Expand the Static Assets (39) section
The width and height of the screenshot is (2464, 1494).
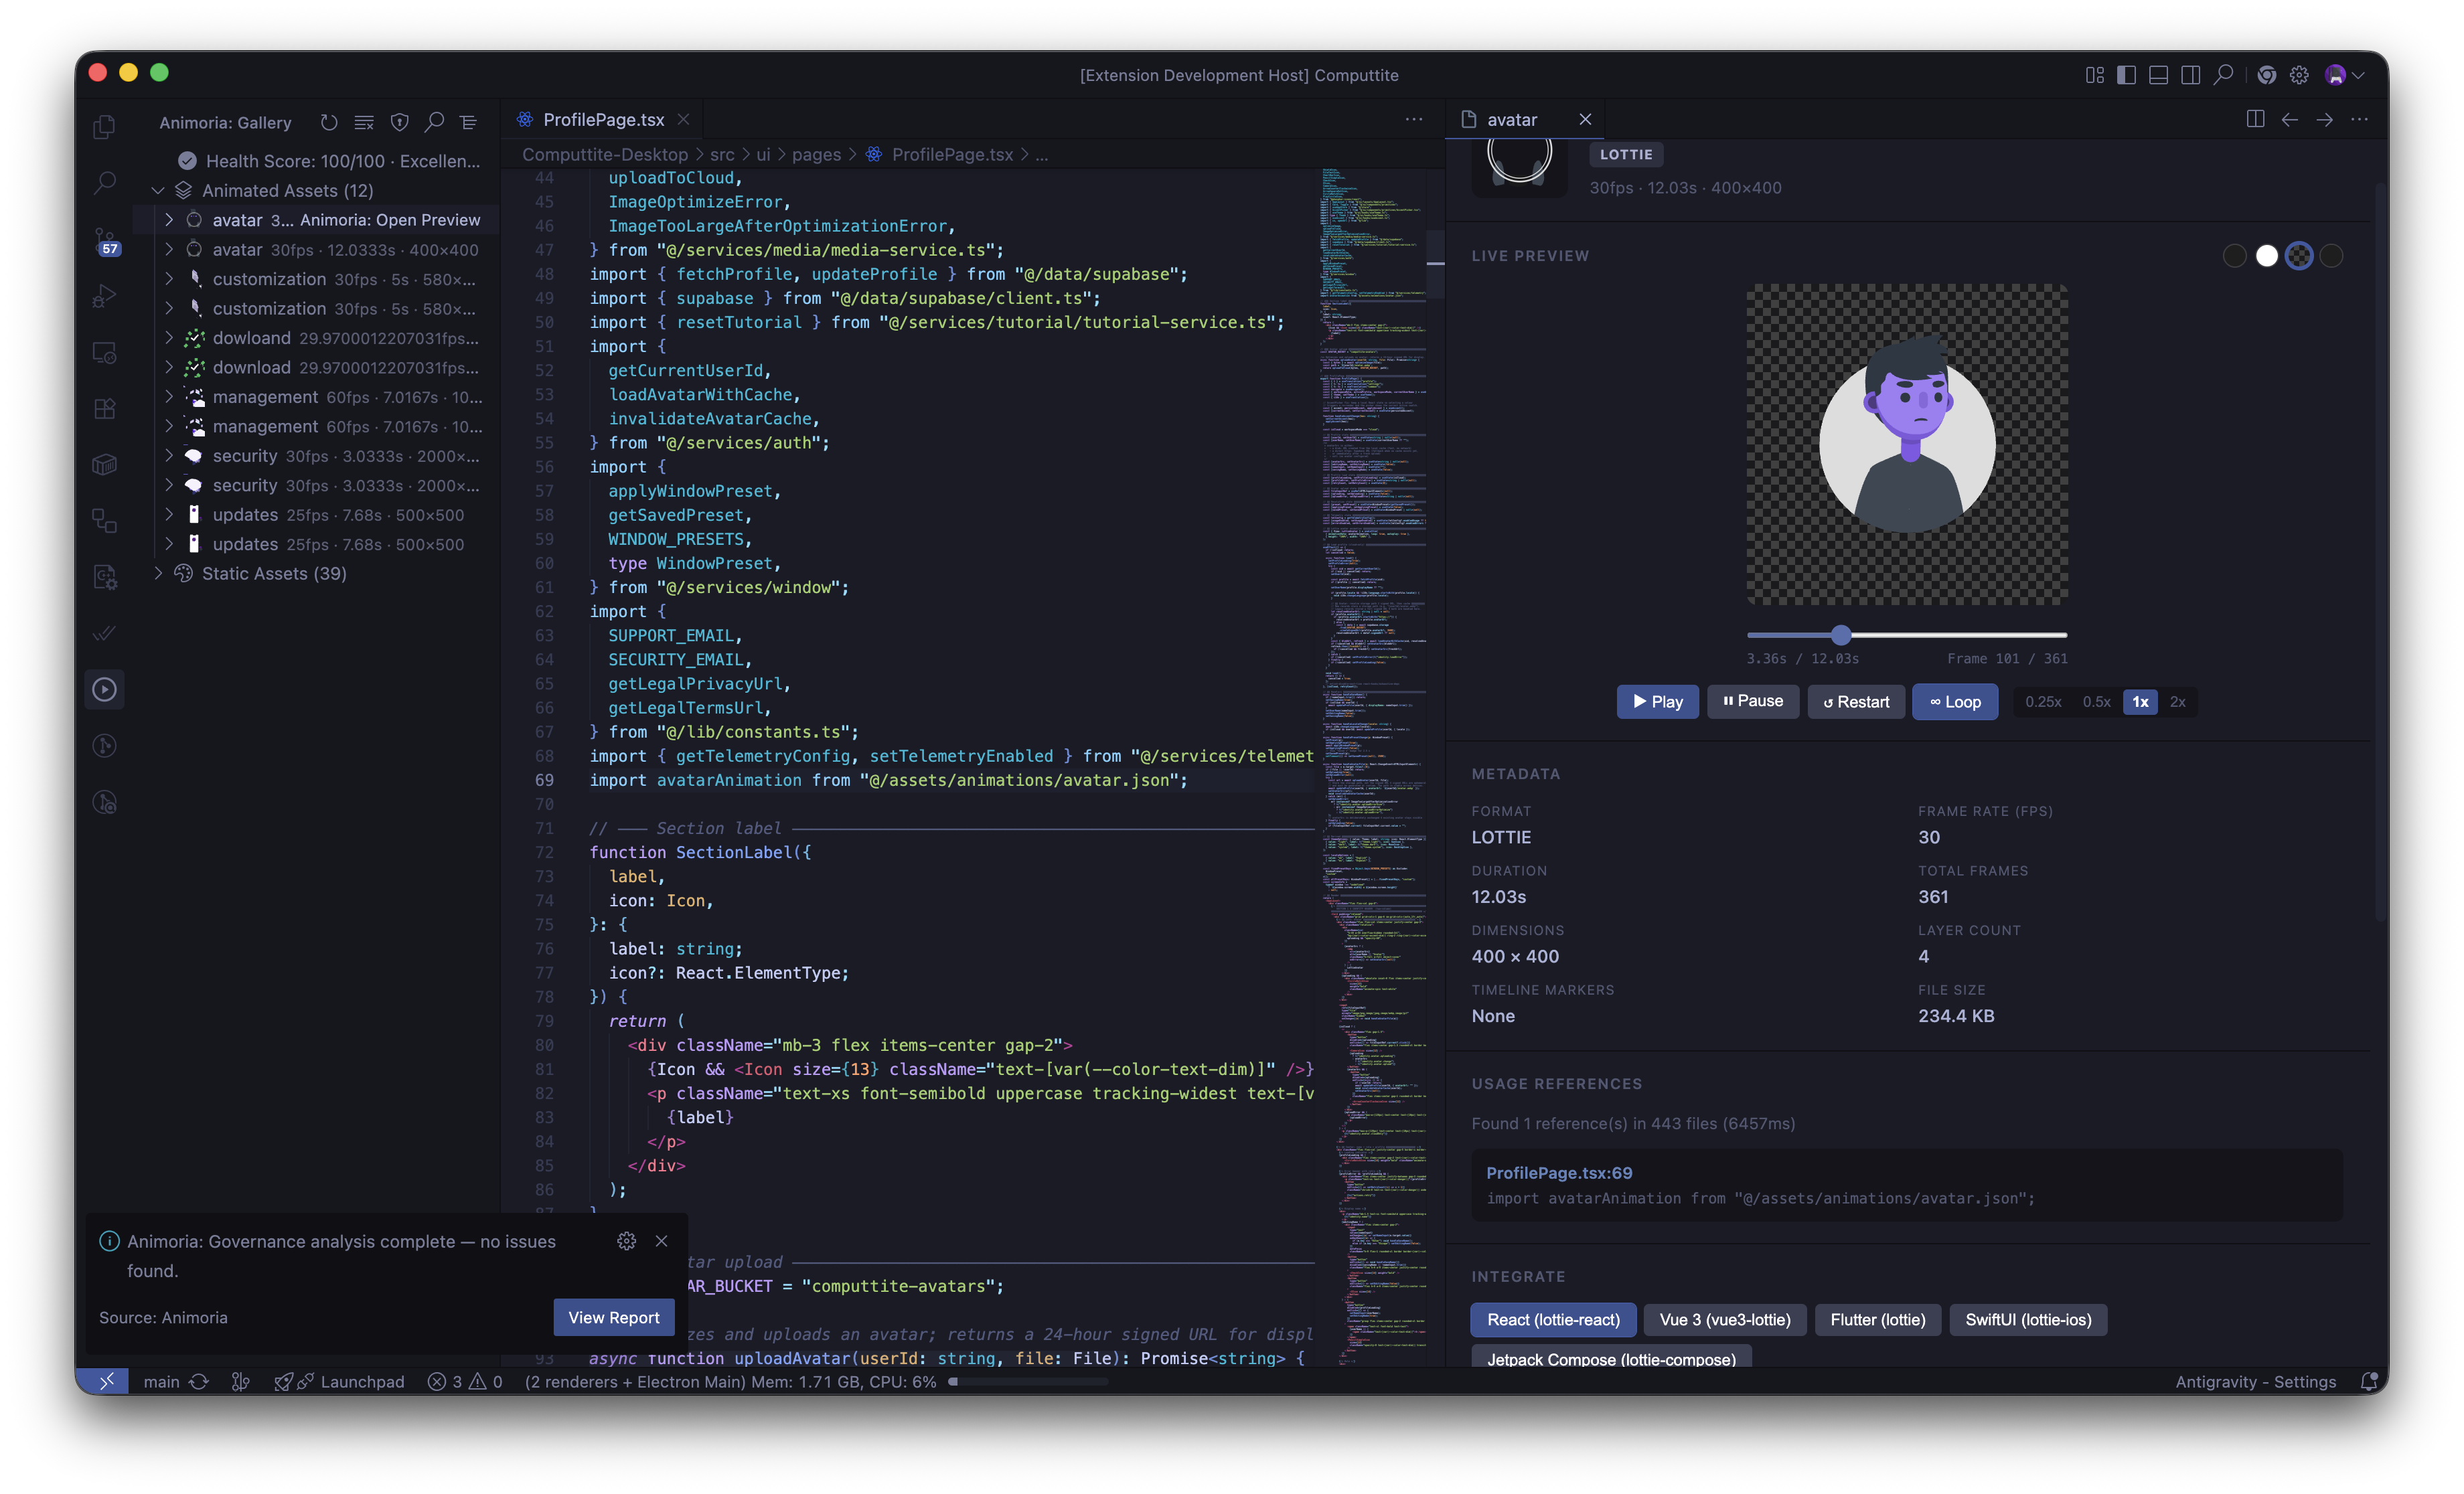point(158,573)
